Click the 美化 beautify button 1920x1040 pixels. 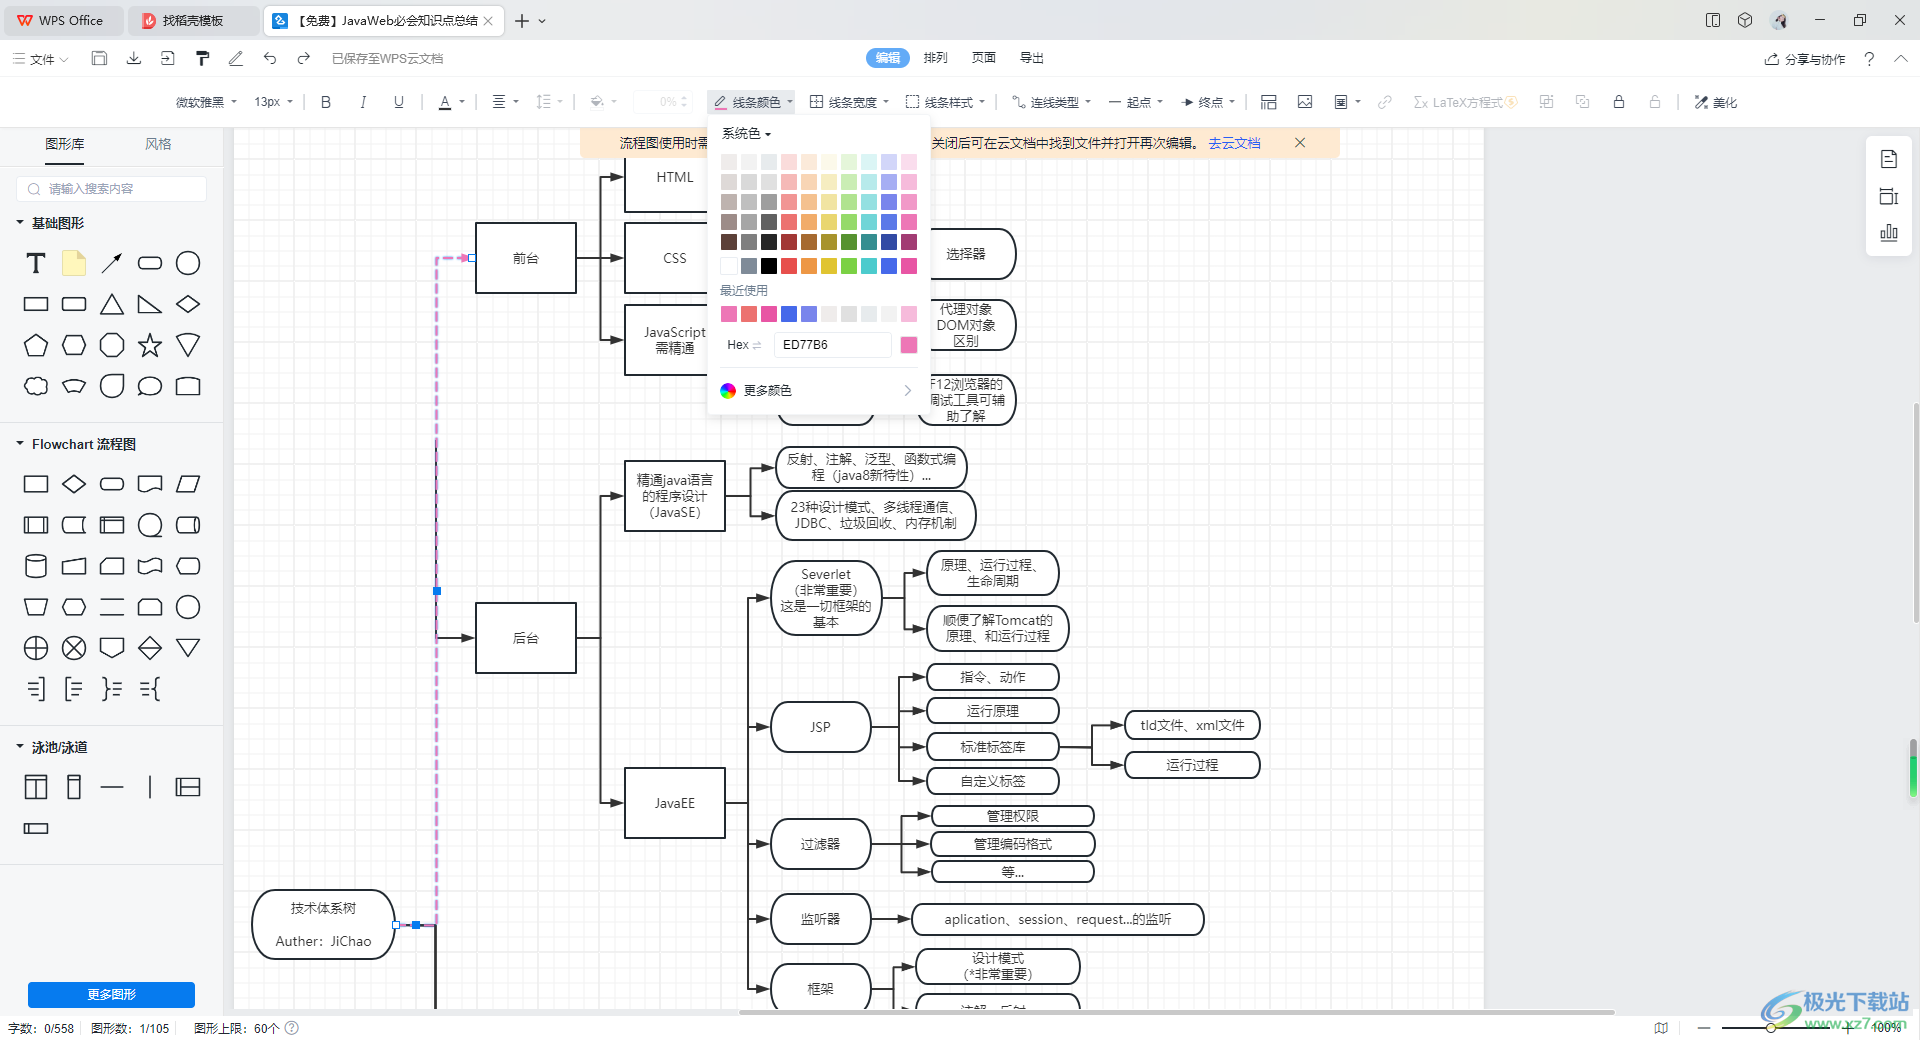tap(1716, 102)
